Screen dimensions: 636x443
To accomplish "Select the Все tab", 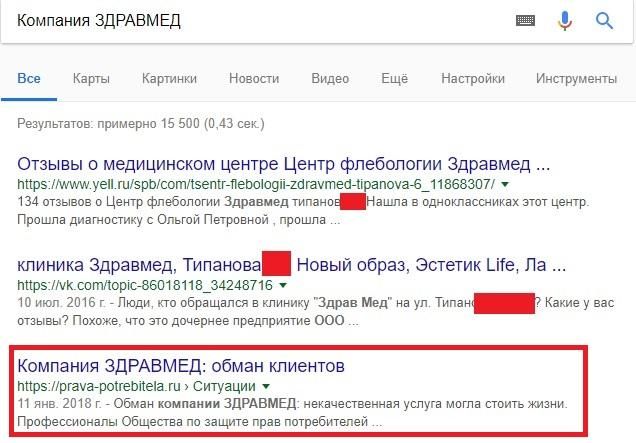I will tap(29, 78).
